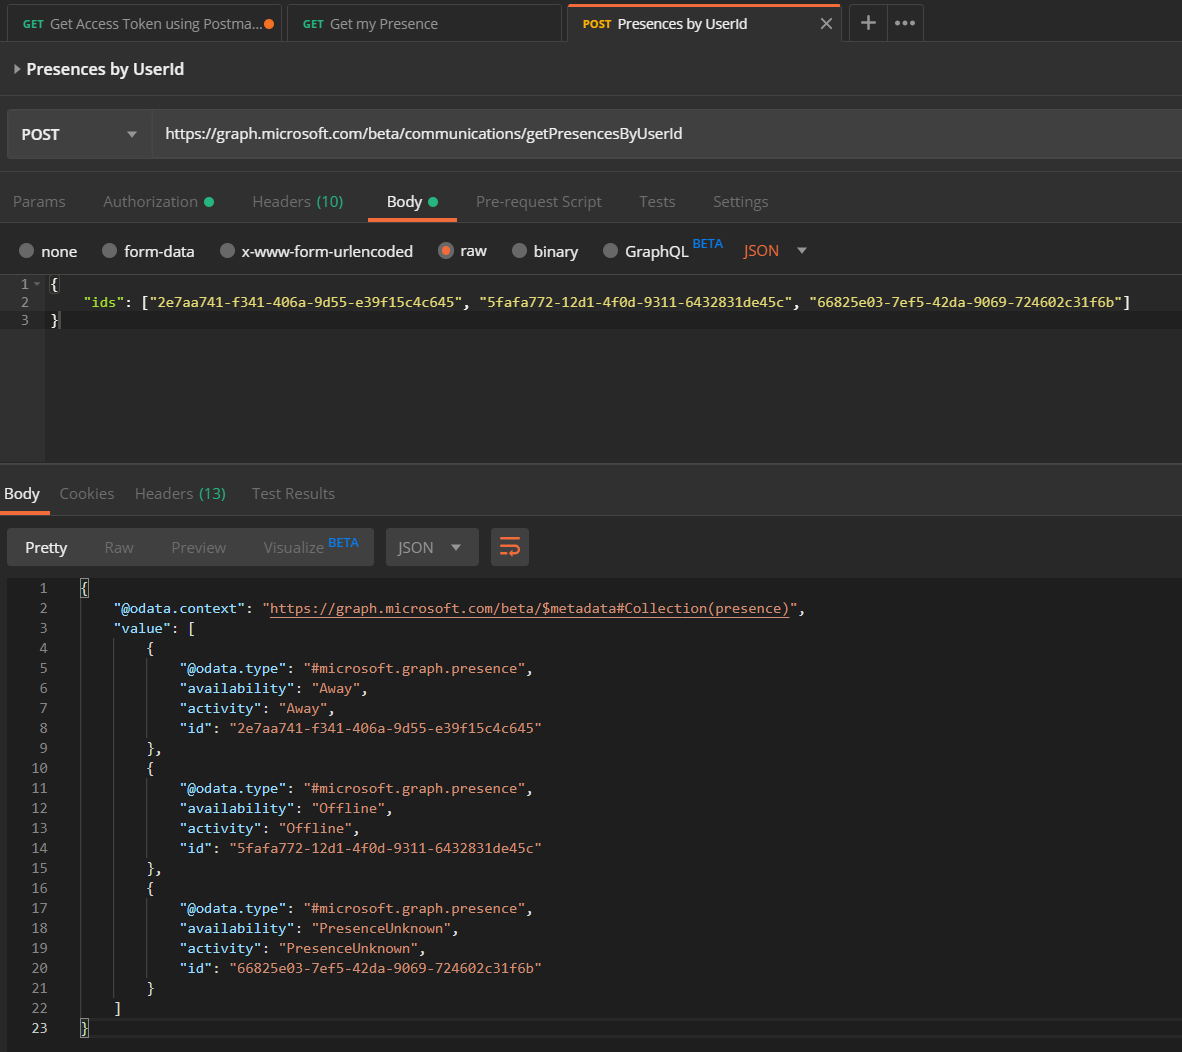Image resolution: width=1182 pixels, height=1052 pixels.
Task: Open the request body JSON format dropdown
Action: click(775, 251)
